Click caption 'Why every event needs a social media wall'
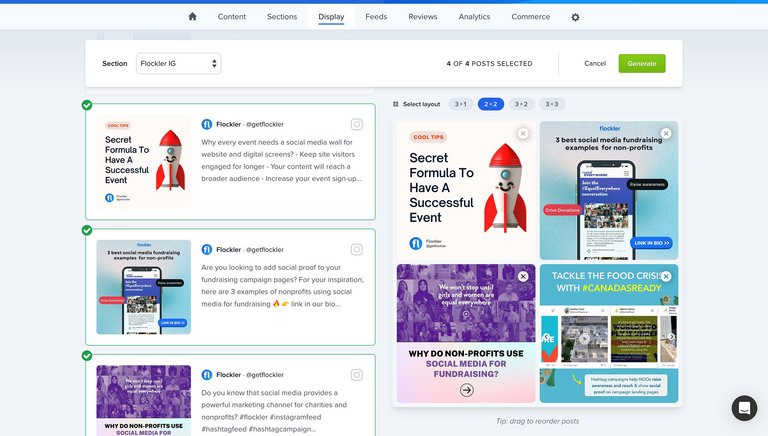 [282, 160]
